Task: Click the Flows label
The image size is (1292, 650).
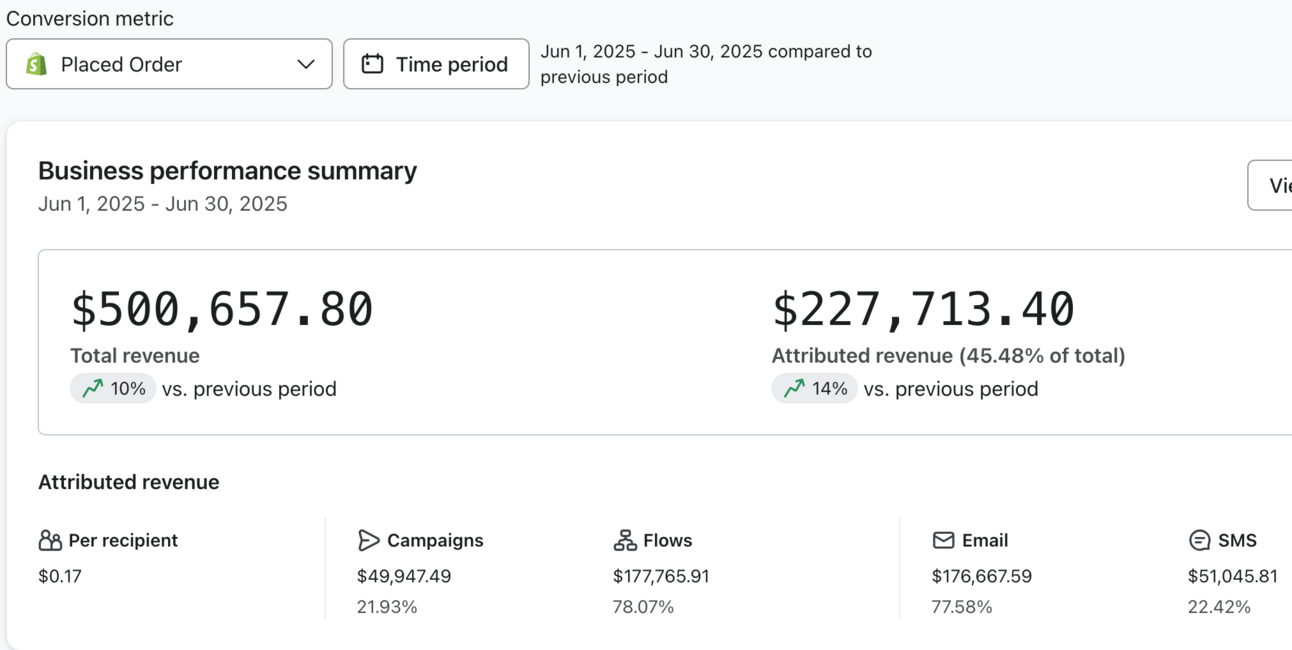Action: [x=668, y=541]
